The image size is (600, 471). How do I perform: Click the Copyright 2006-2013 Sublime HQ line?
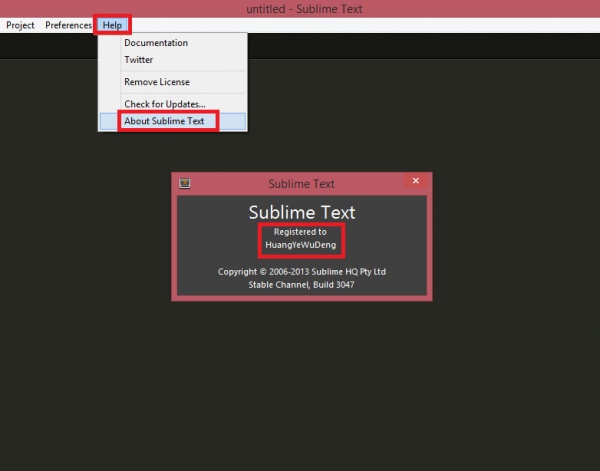point(302,272)
